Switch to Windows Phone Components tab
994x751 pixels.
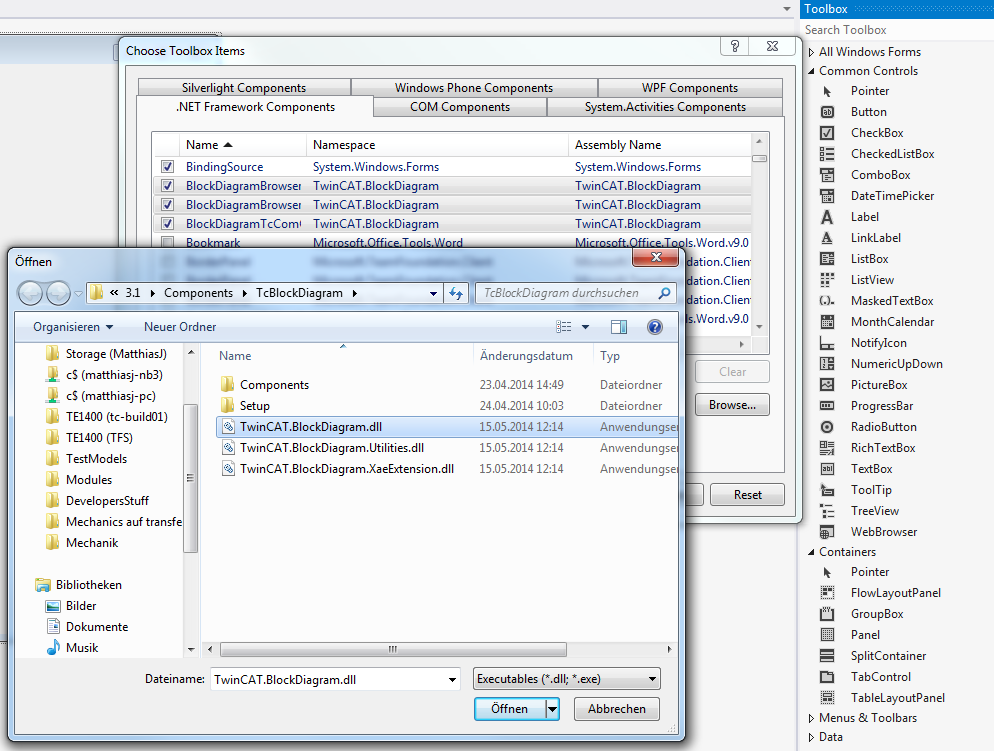474,87
